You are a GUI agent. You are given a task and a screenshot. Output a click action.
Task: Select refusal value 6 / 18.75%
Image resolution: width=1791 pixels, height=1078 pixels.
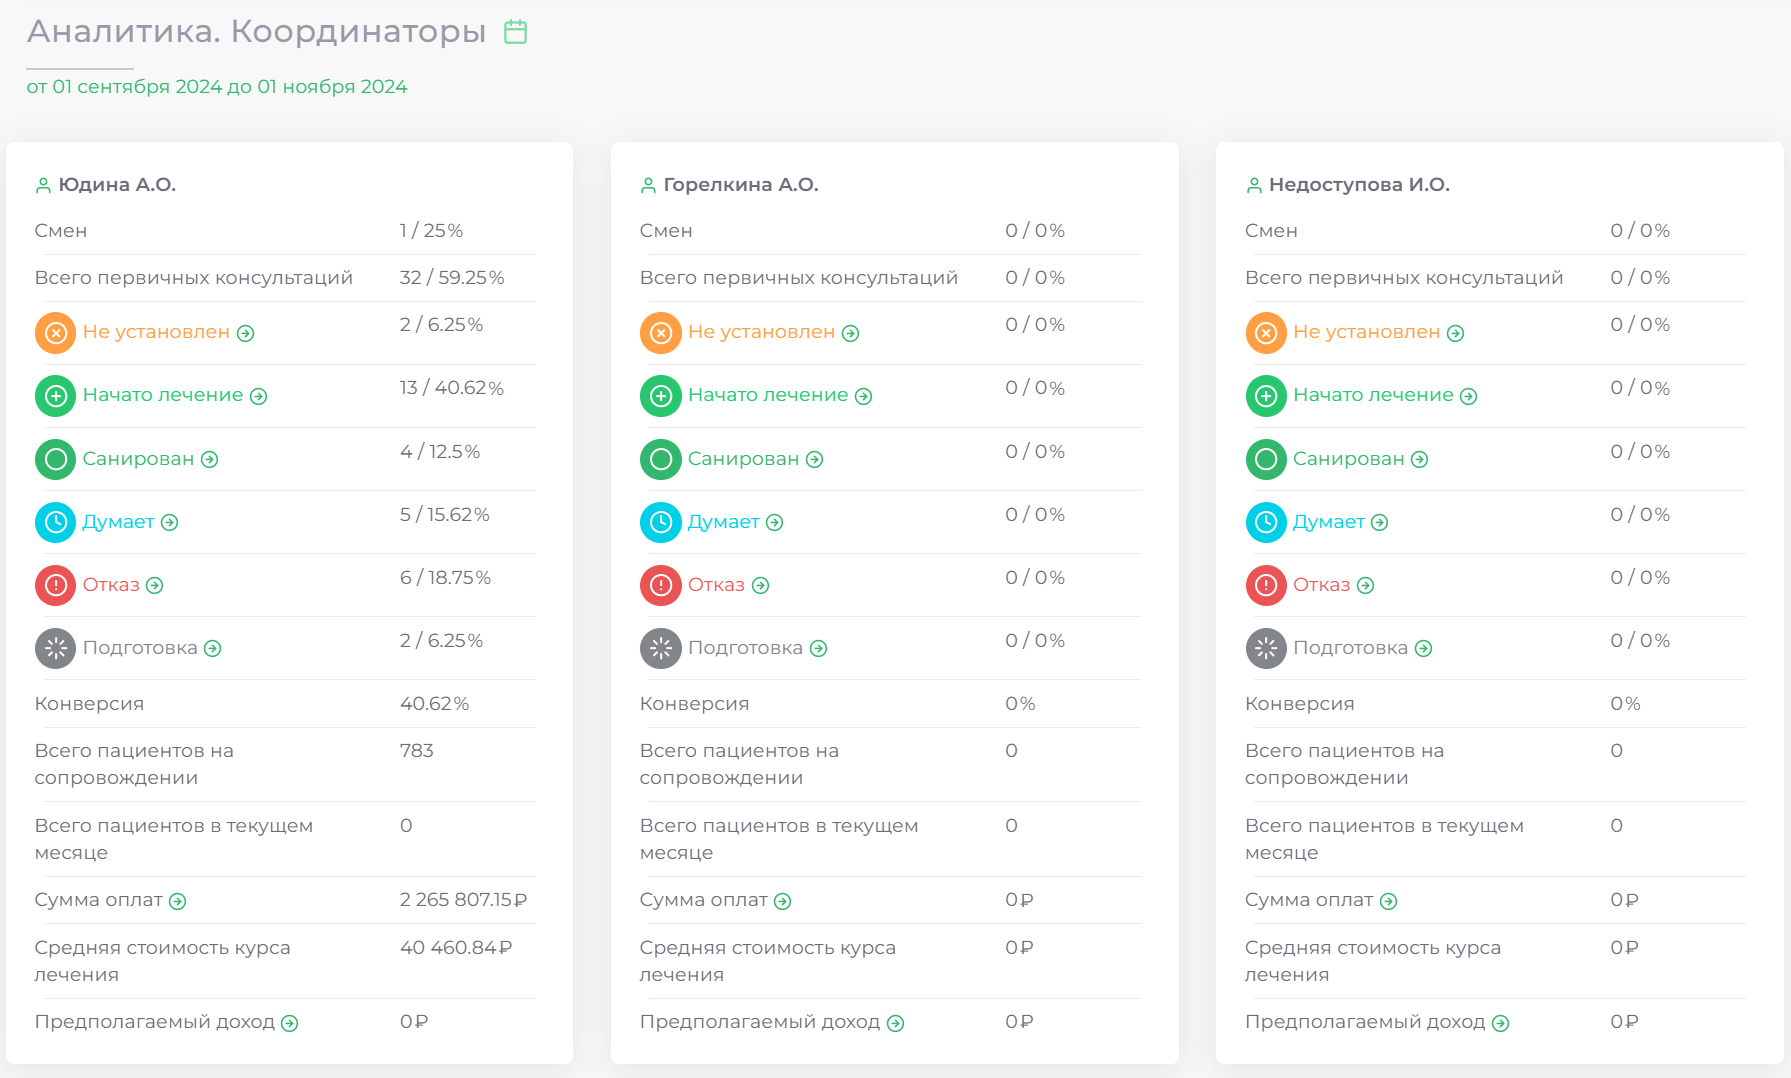445,578
